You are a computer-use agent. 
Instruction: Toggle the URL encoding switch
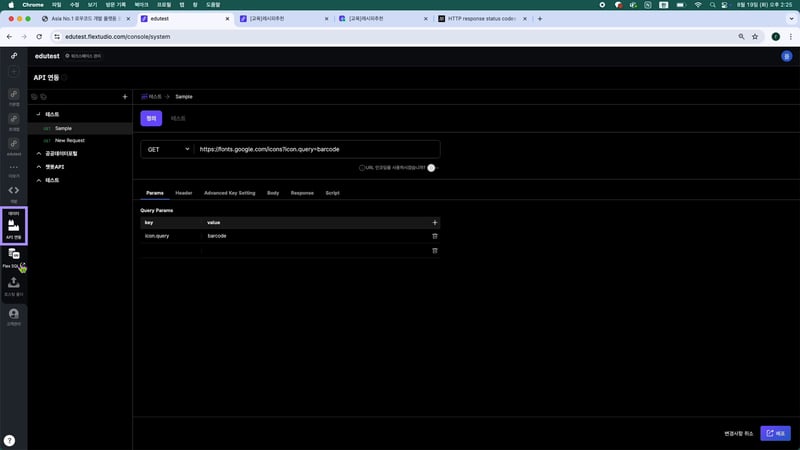click(x=432, y=168)
